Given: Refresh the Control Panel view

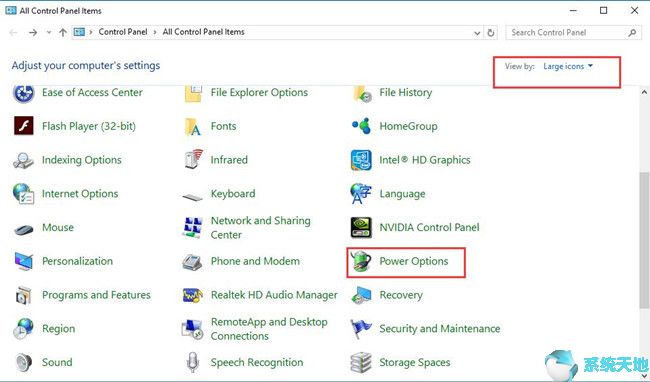Looking at the screenshot, I should [491, 33].
